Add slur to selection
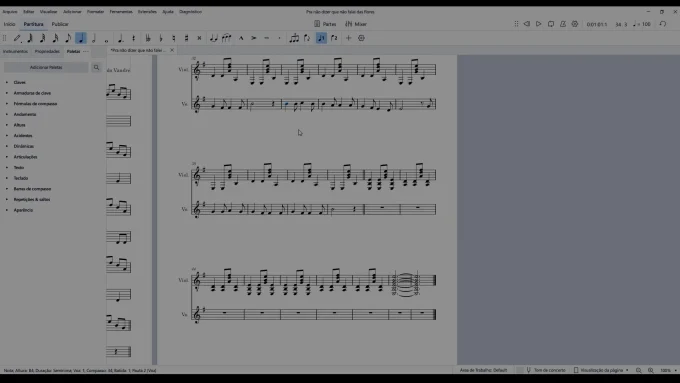Image resolution: width=680 pixels, height=383 pixels. click(226, 38)
